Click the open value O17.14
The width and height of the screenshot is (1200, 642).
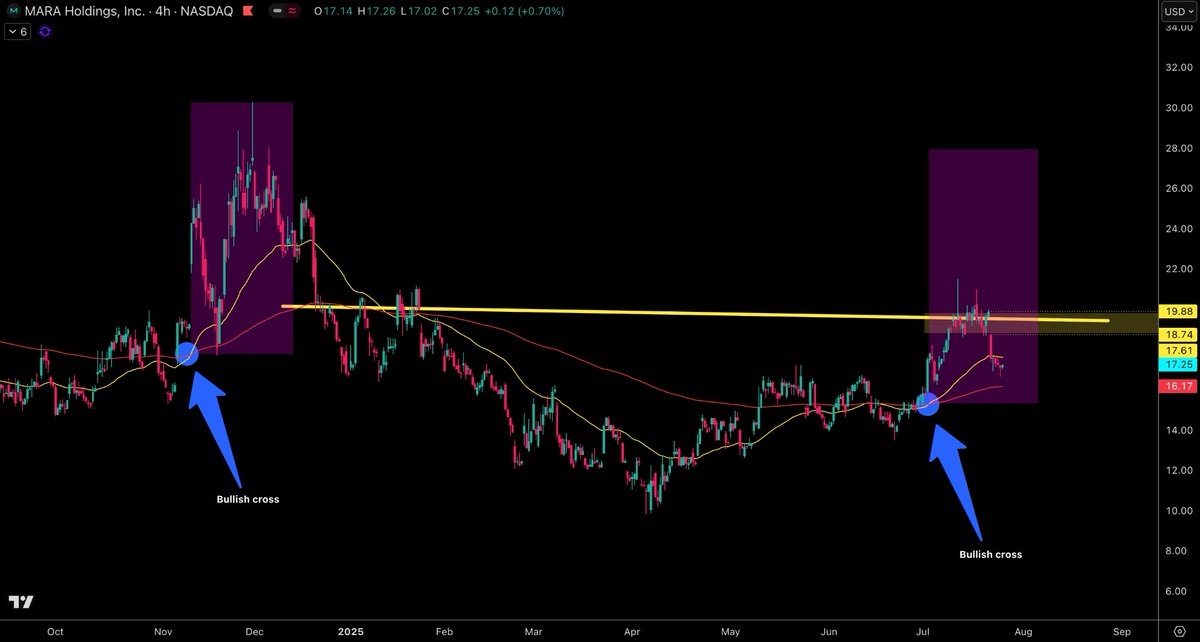tap(333, 11)
